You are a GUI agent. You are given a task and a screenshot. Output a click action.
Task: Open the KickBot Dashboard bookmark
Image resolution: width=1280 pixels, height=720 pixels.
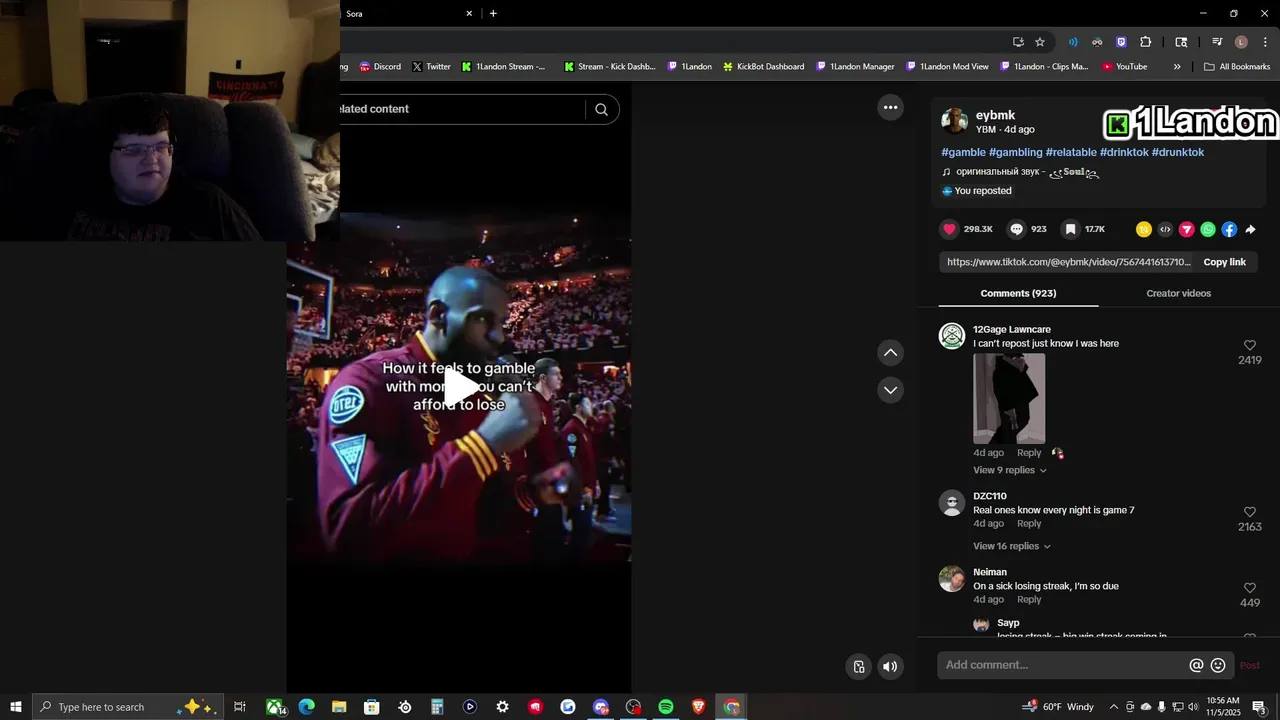coord(764,67)
